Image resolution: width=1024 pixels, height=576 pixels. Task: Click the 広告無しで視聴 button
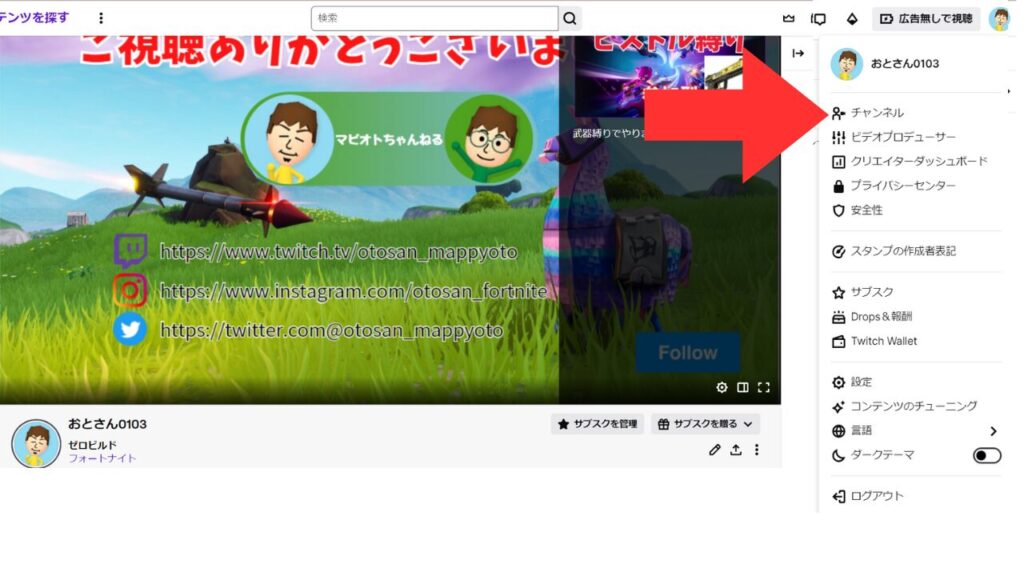(x=926, y=19)
